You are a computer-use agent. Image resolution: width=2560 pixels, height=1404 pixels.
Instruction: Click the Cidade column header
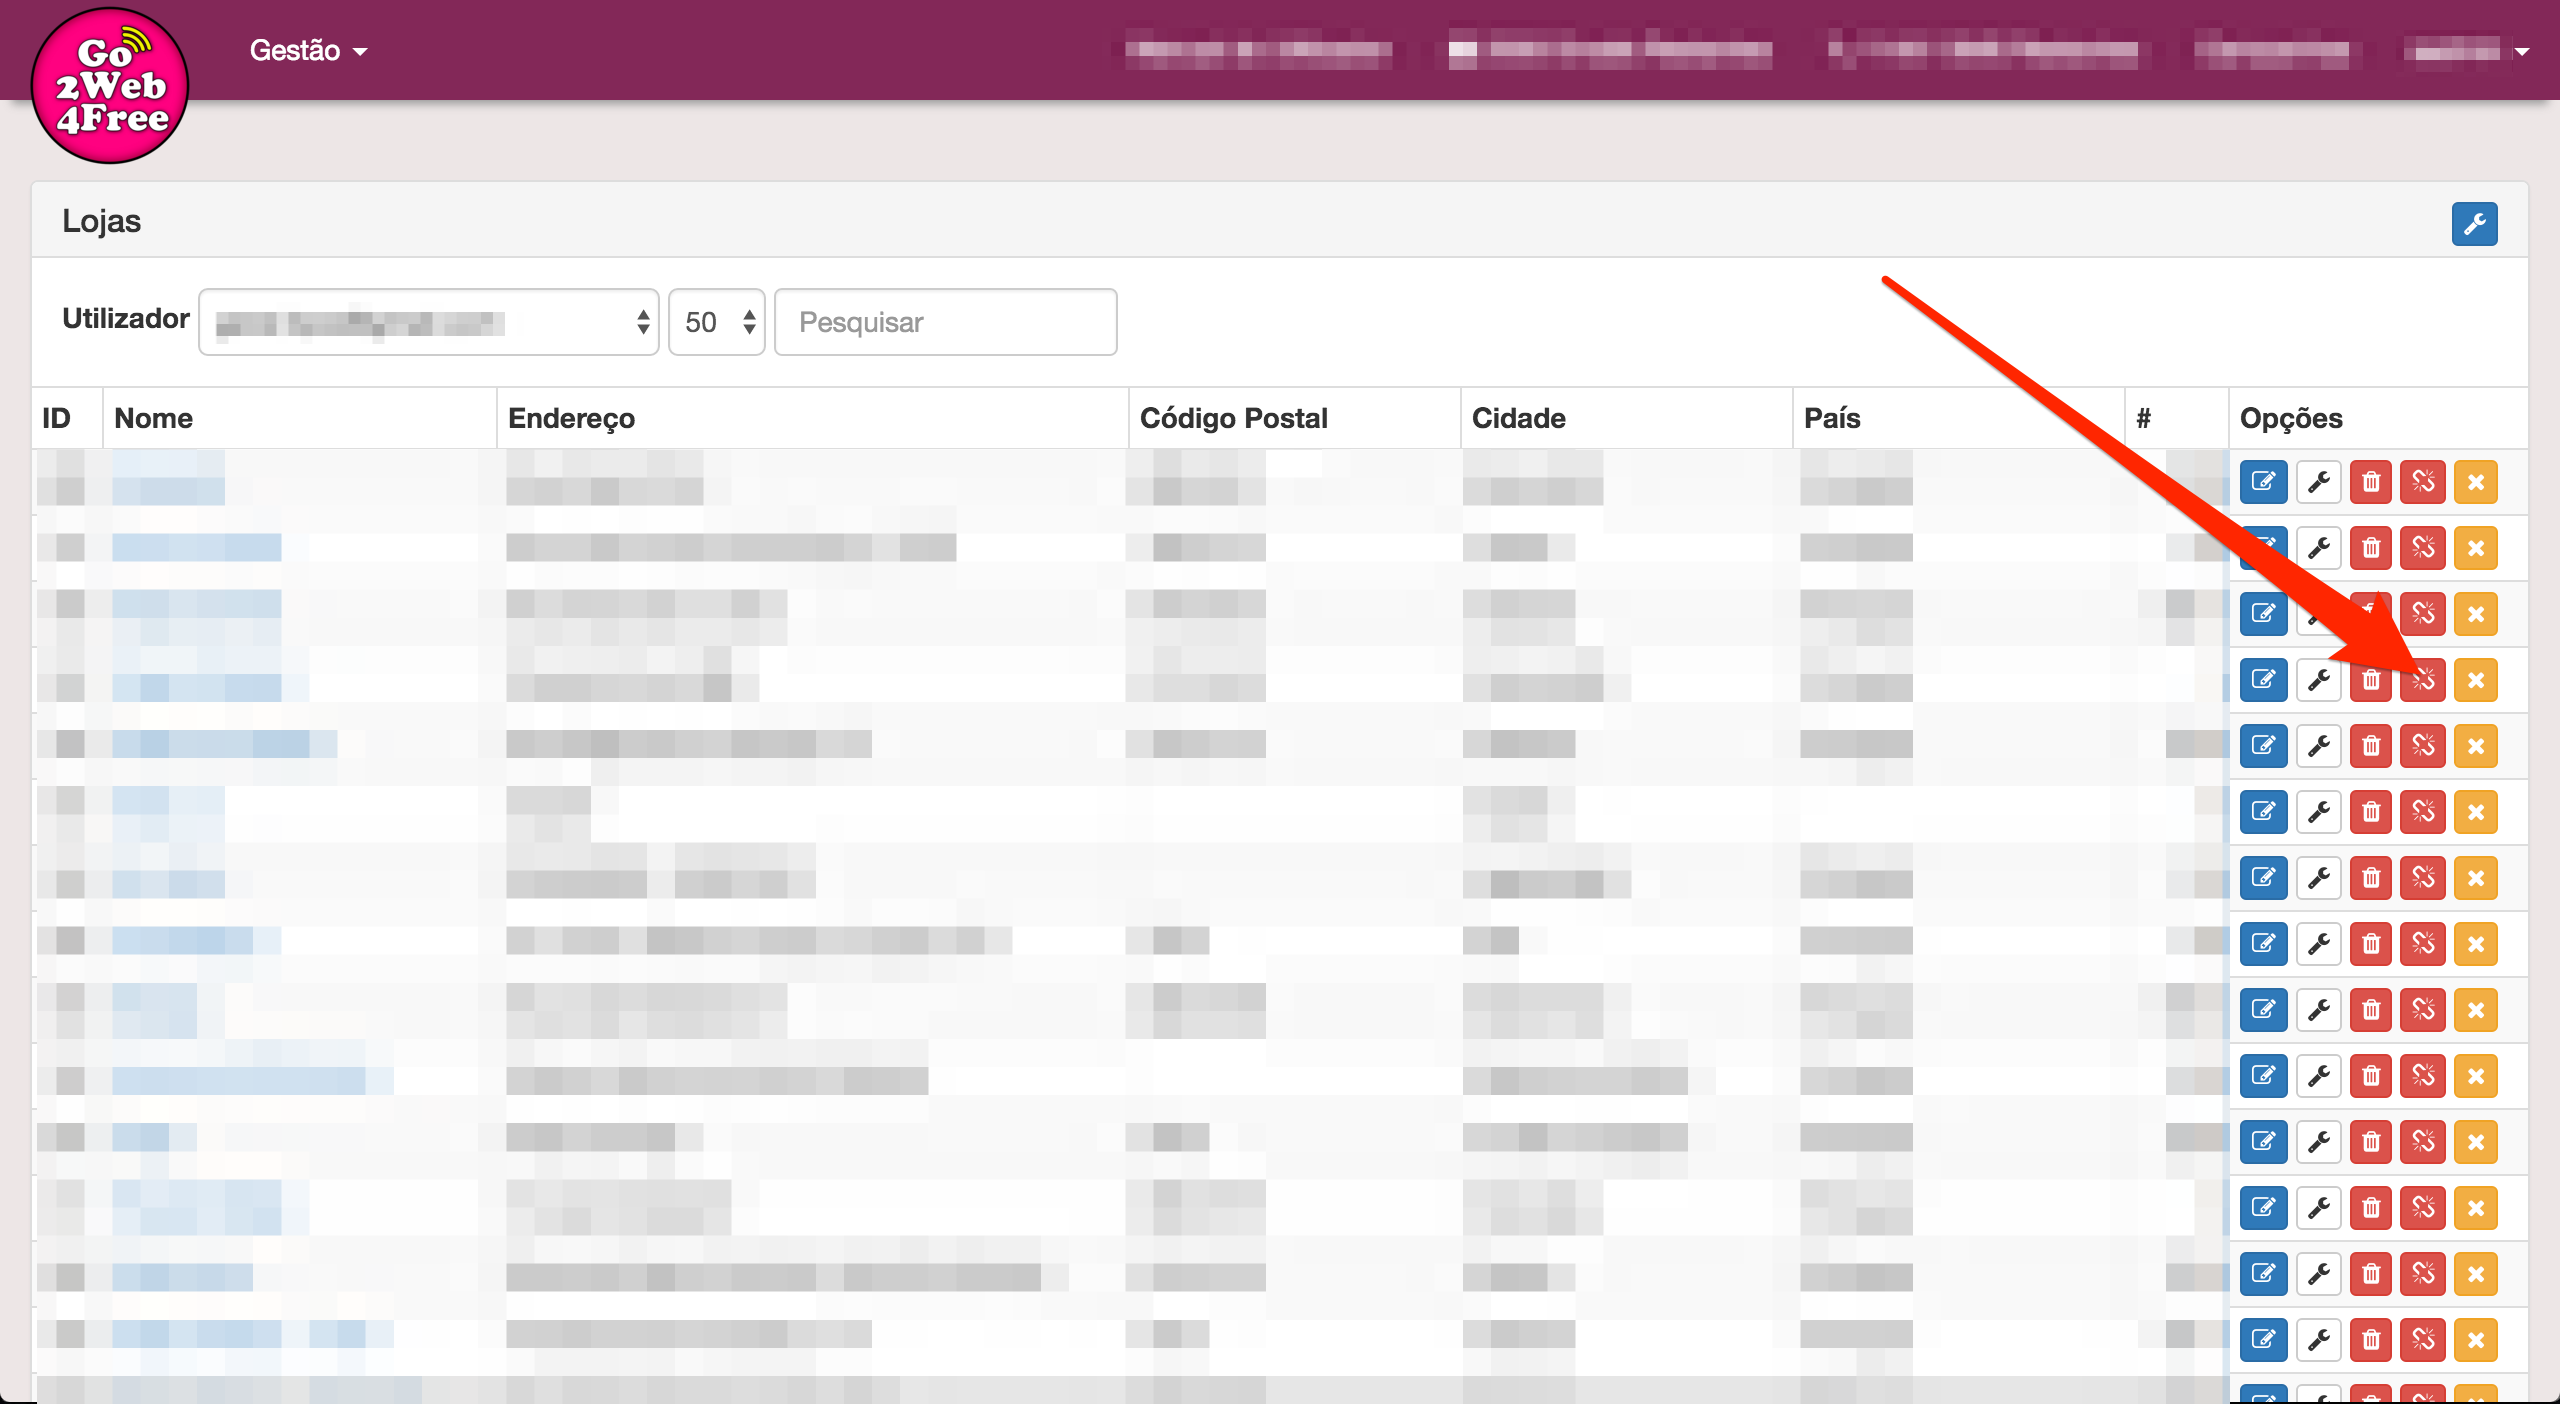(1518, 418)
